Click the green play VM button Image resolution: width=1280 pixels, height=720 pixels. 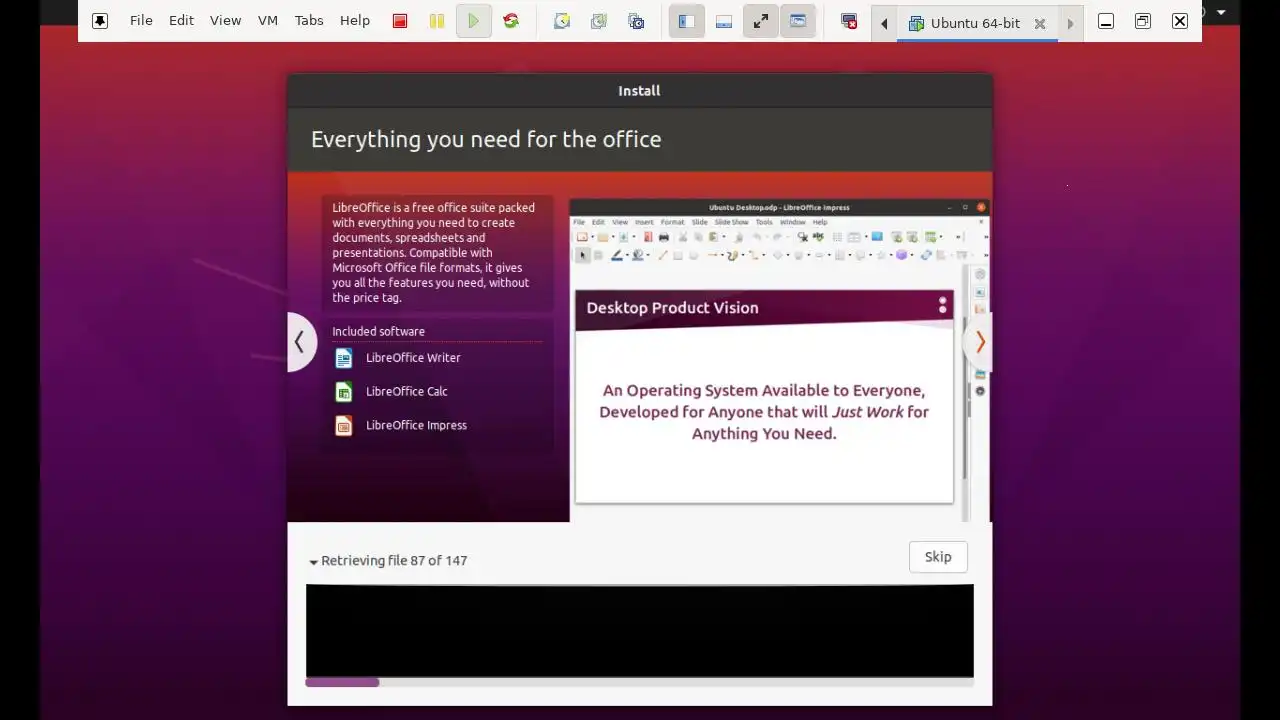pos(474,21)
